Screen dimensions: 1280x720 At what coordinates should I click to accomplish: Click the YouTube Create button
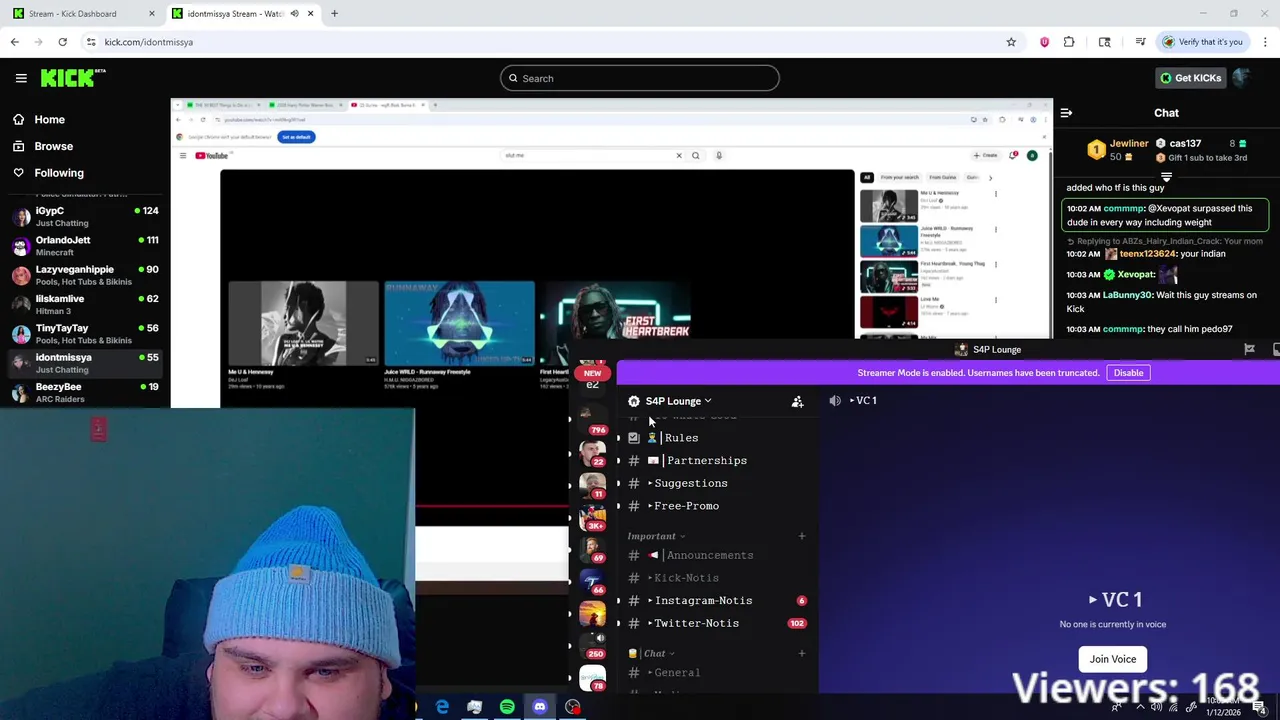[986, 155]
